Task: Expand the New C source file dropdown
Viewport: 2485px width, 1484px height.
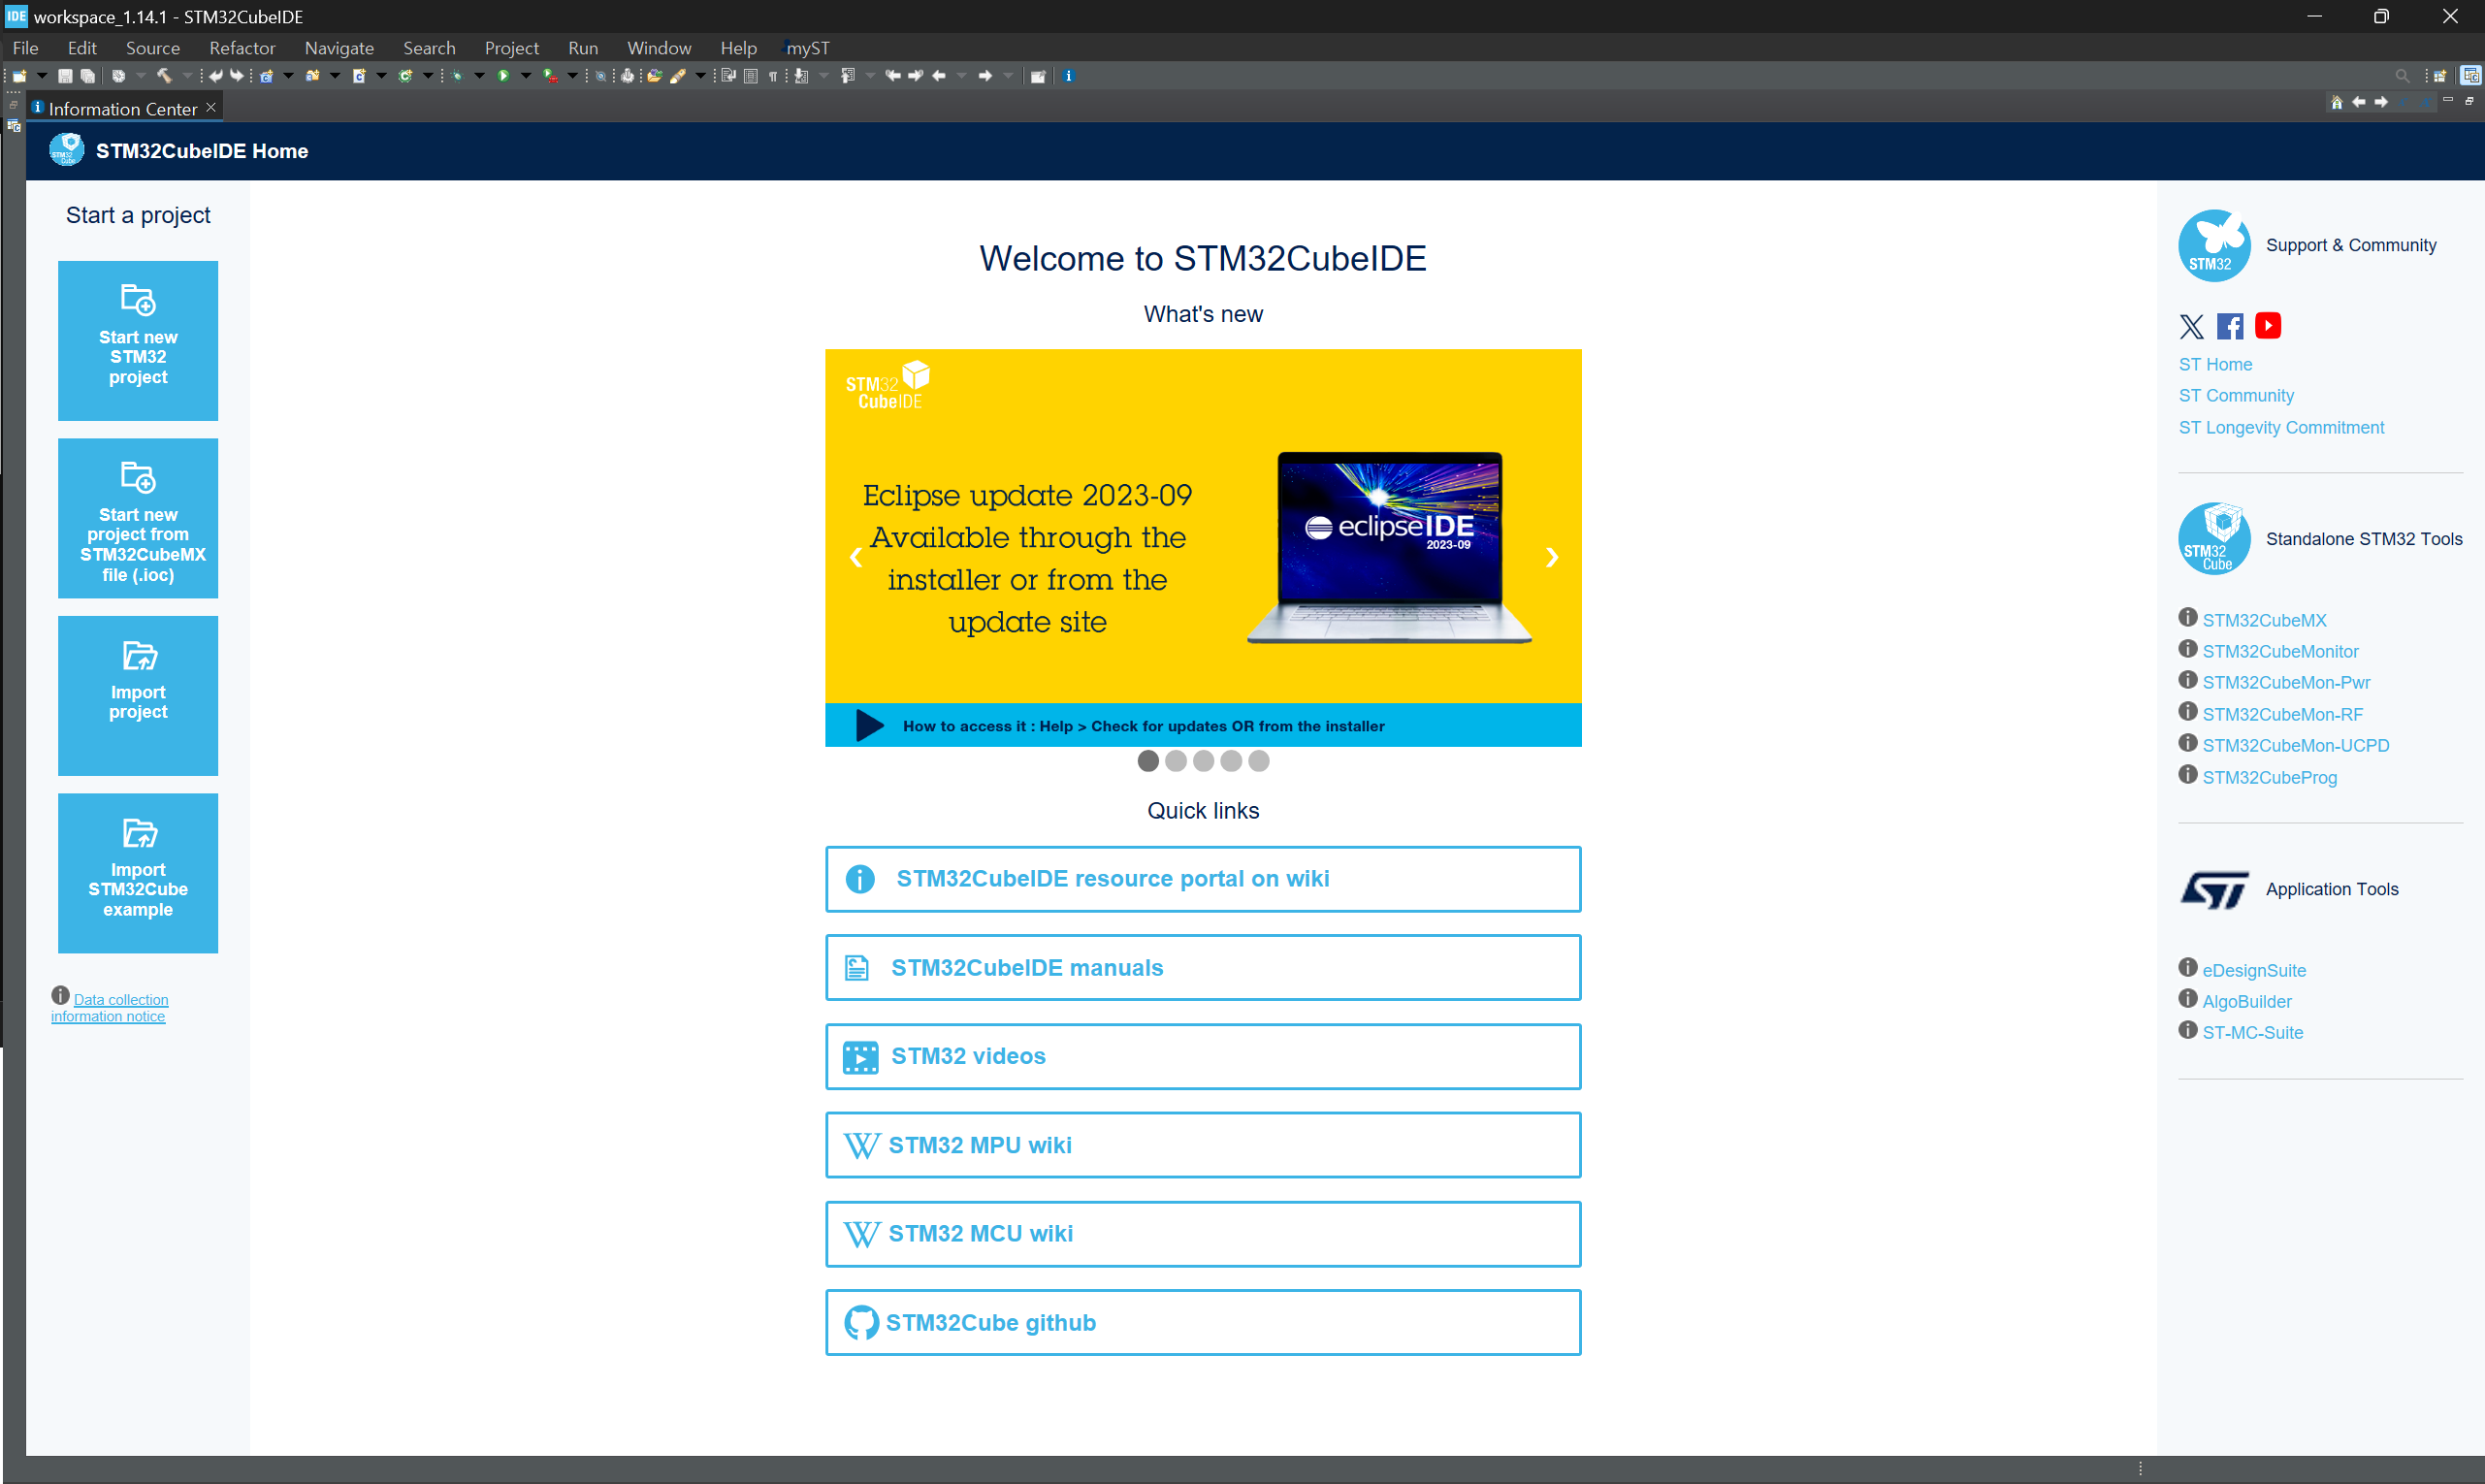Action: (381, 76)
